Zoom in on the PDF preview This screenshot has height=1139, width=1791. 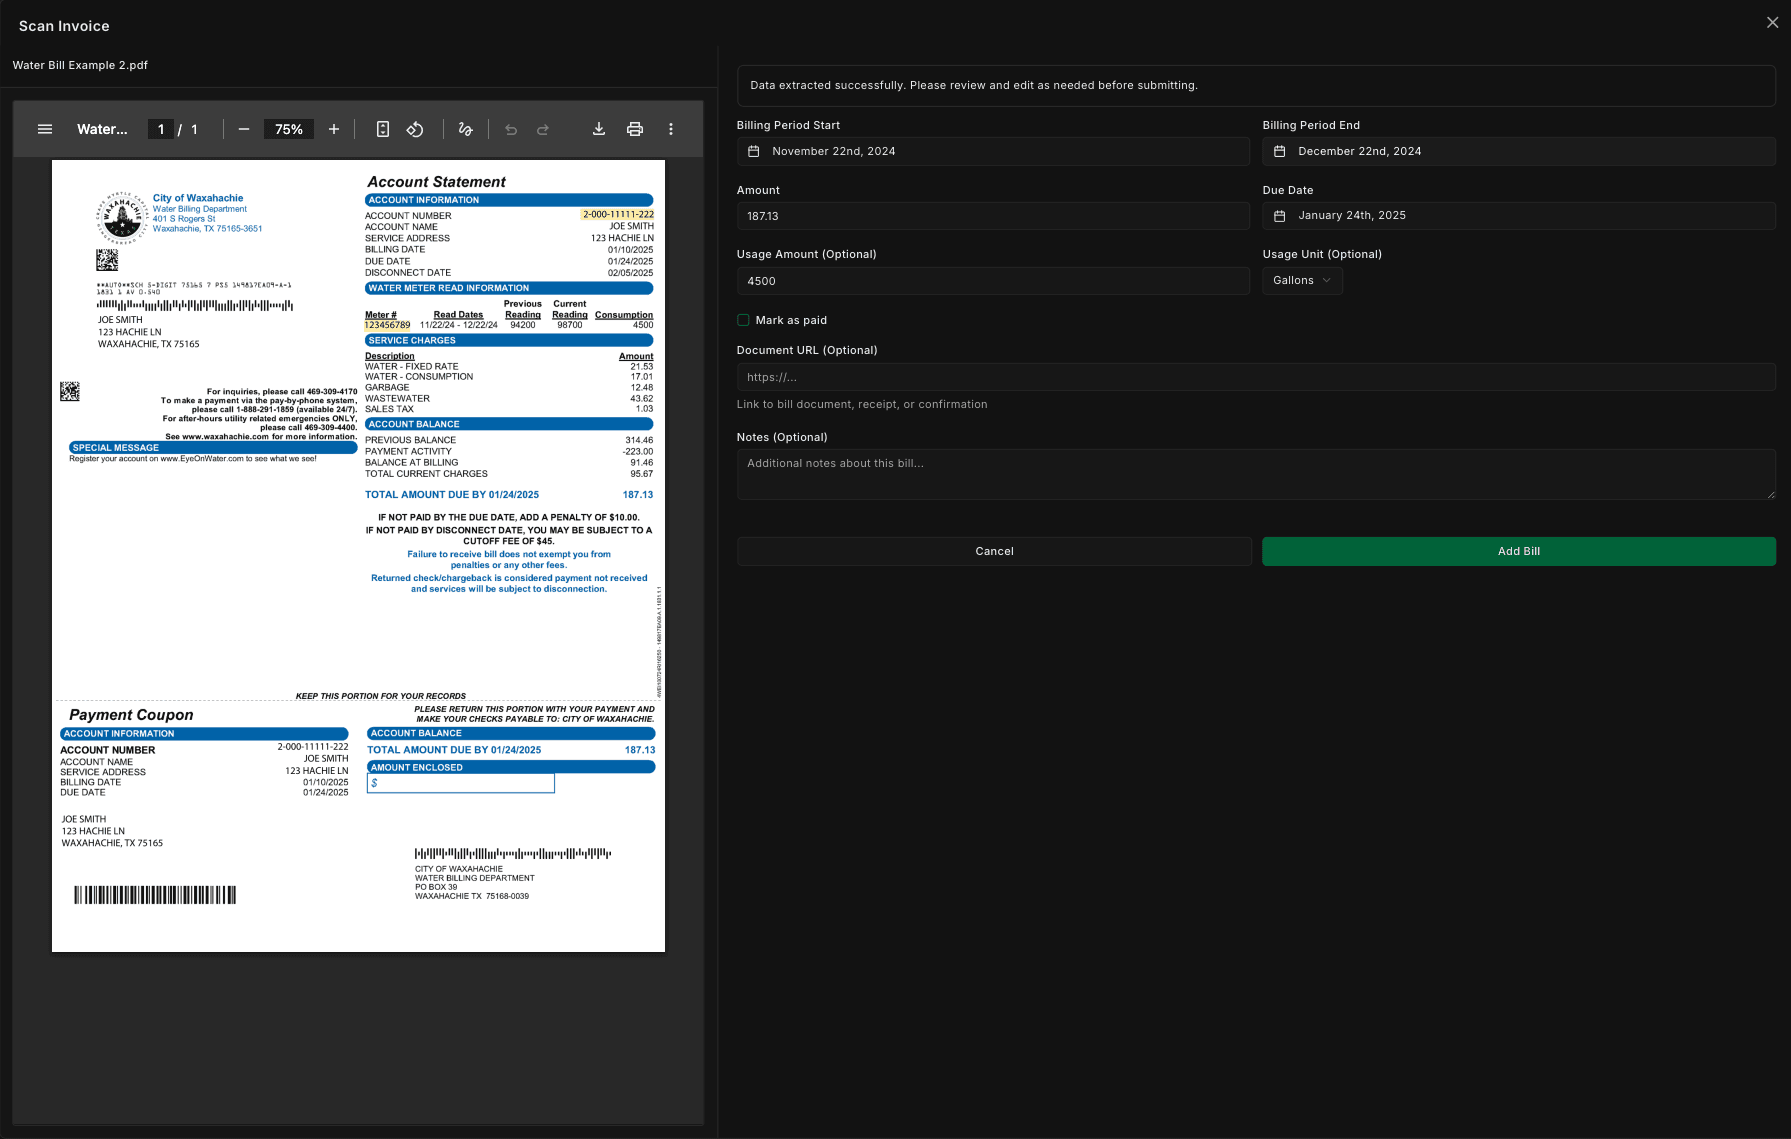(x=334, y=129)
